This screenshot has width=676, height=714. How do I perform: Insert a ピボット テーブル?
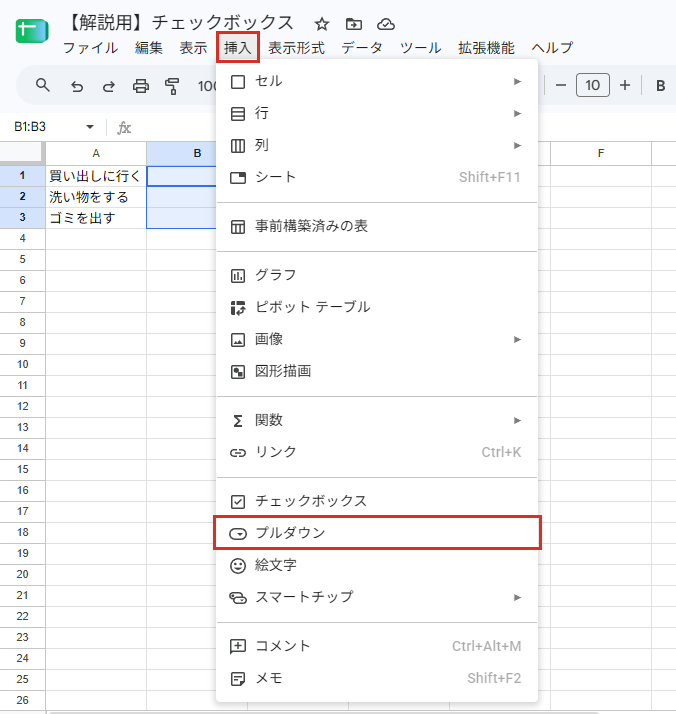click(x=376, y=307)
